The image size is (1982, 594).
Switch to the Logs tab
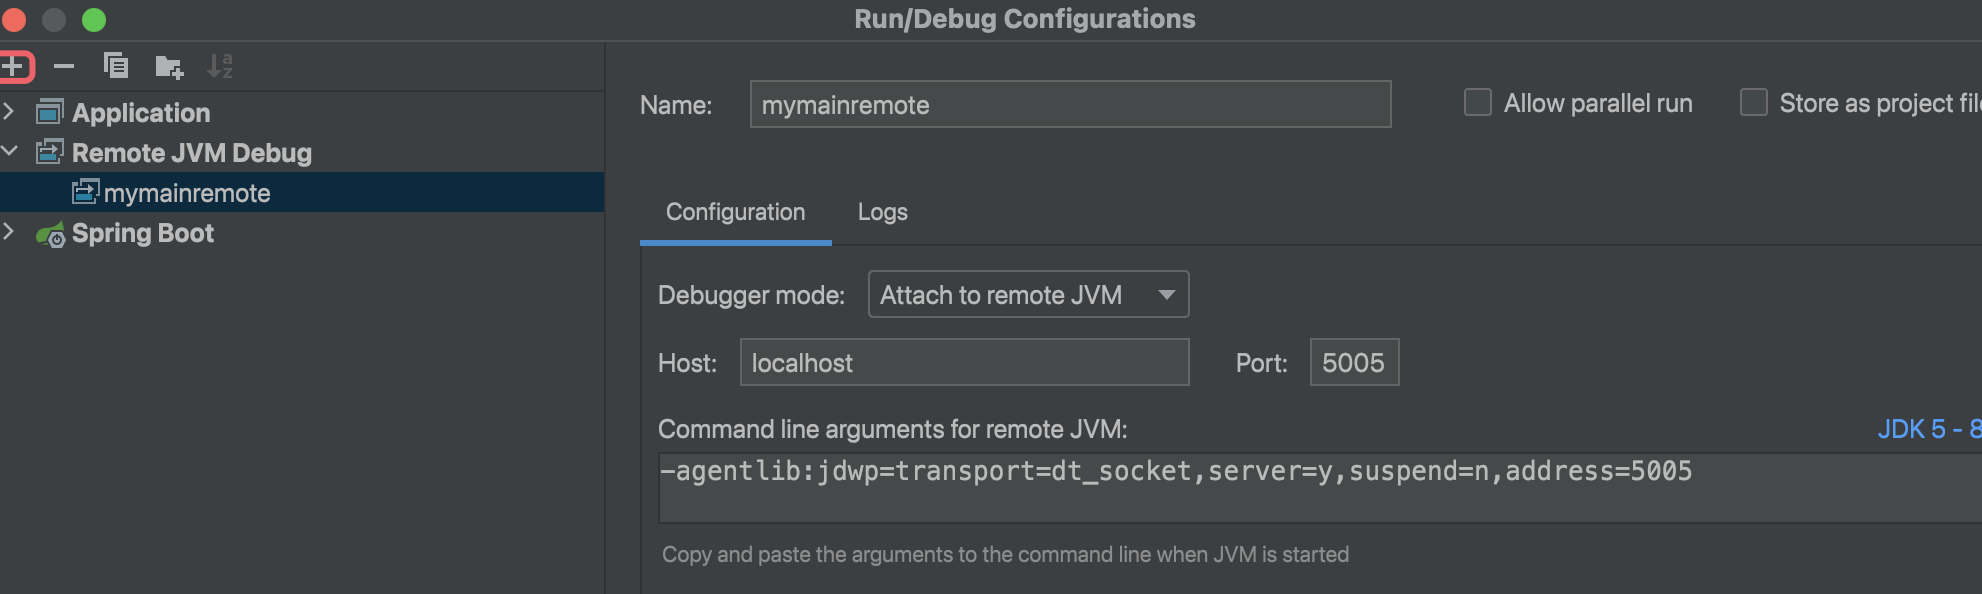pyautogui.click(x=882, y=212)
